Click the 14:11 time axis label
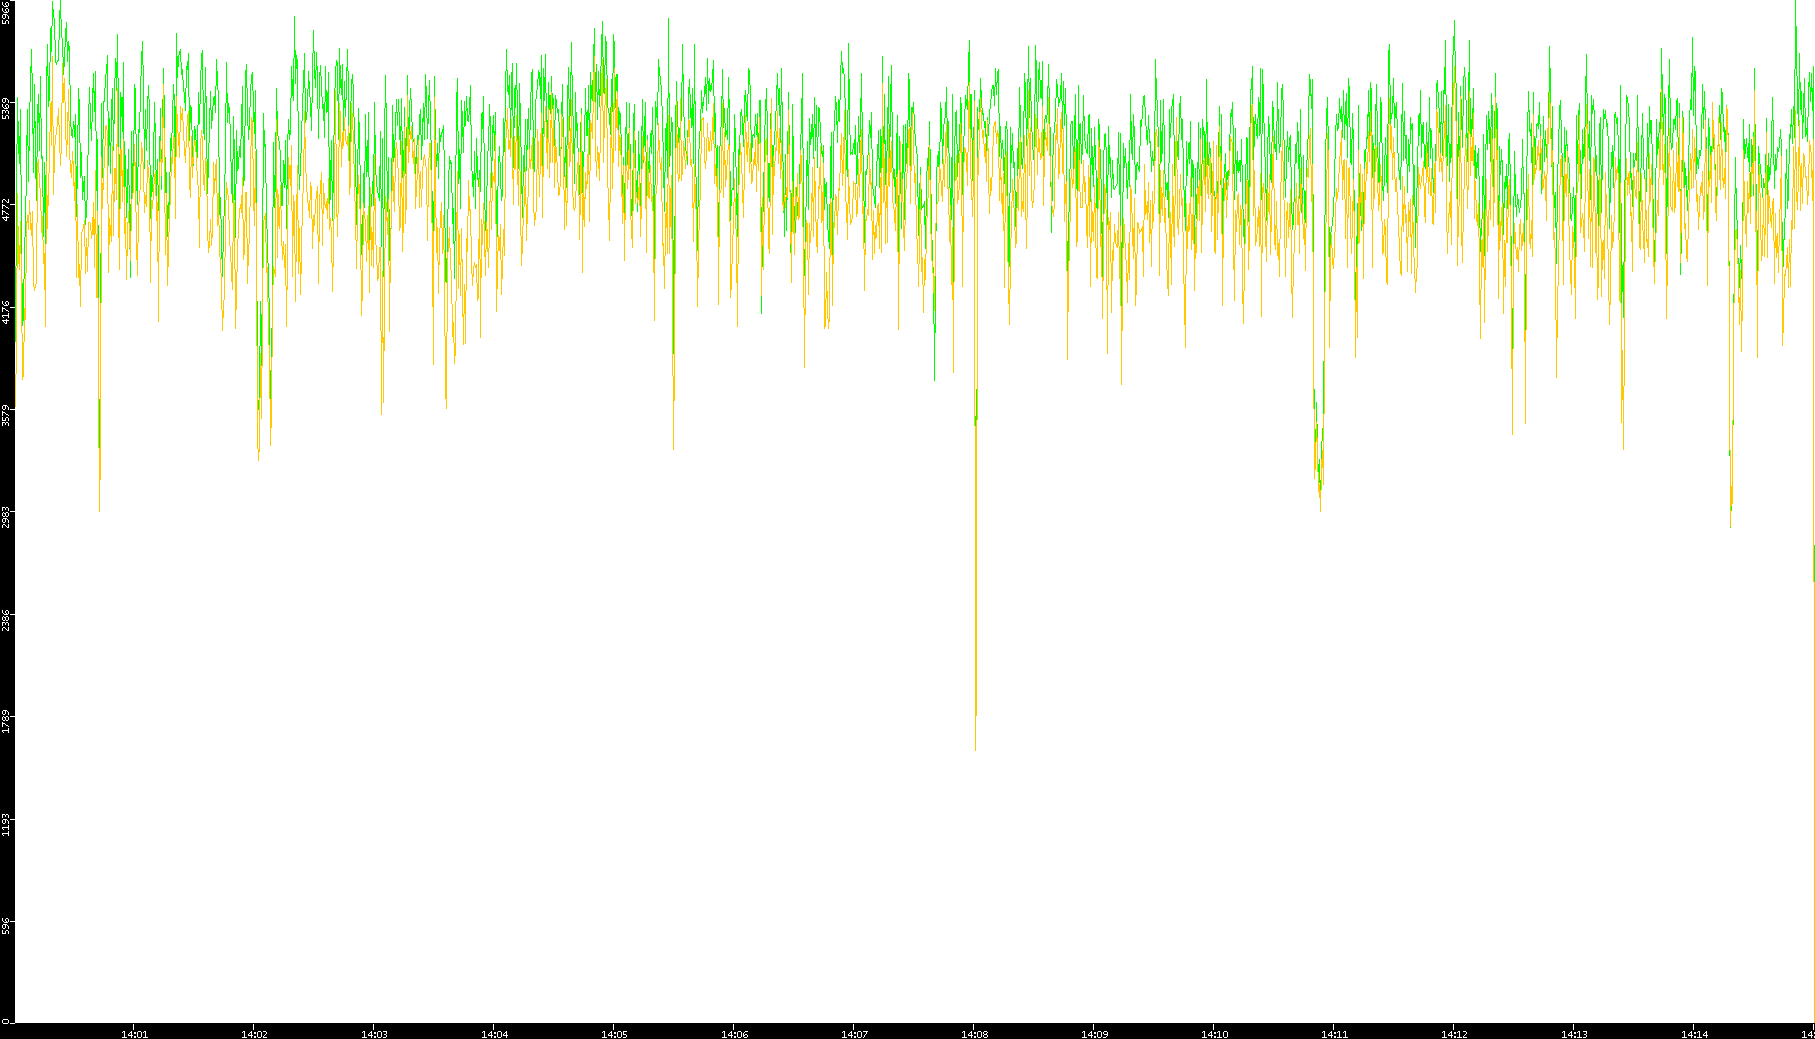Viewport: 1815px width, 1039px height. point(1334,1034)
